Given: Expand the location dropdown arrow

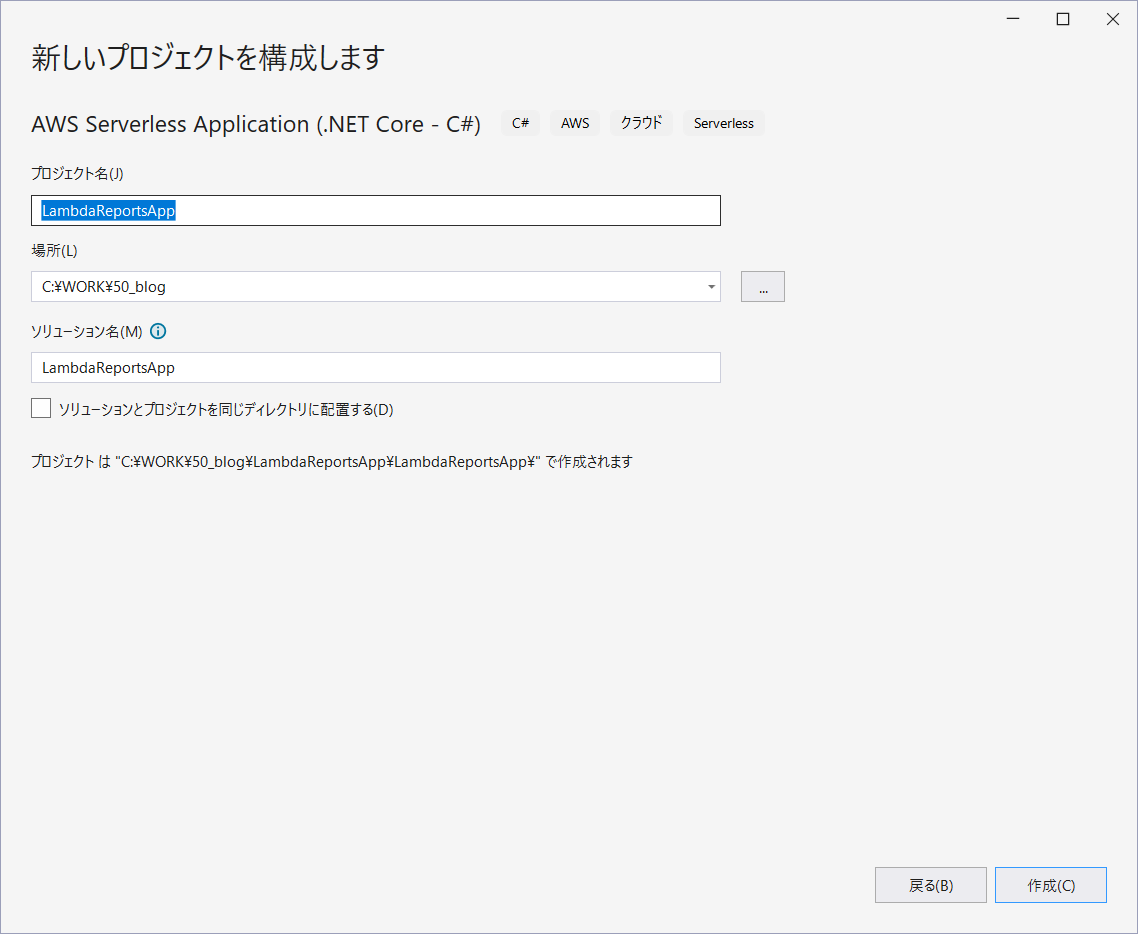Looking at the screenshot, I should [711, 287].
